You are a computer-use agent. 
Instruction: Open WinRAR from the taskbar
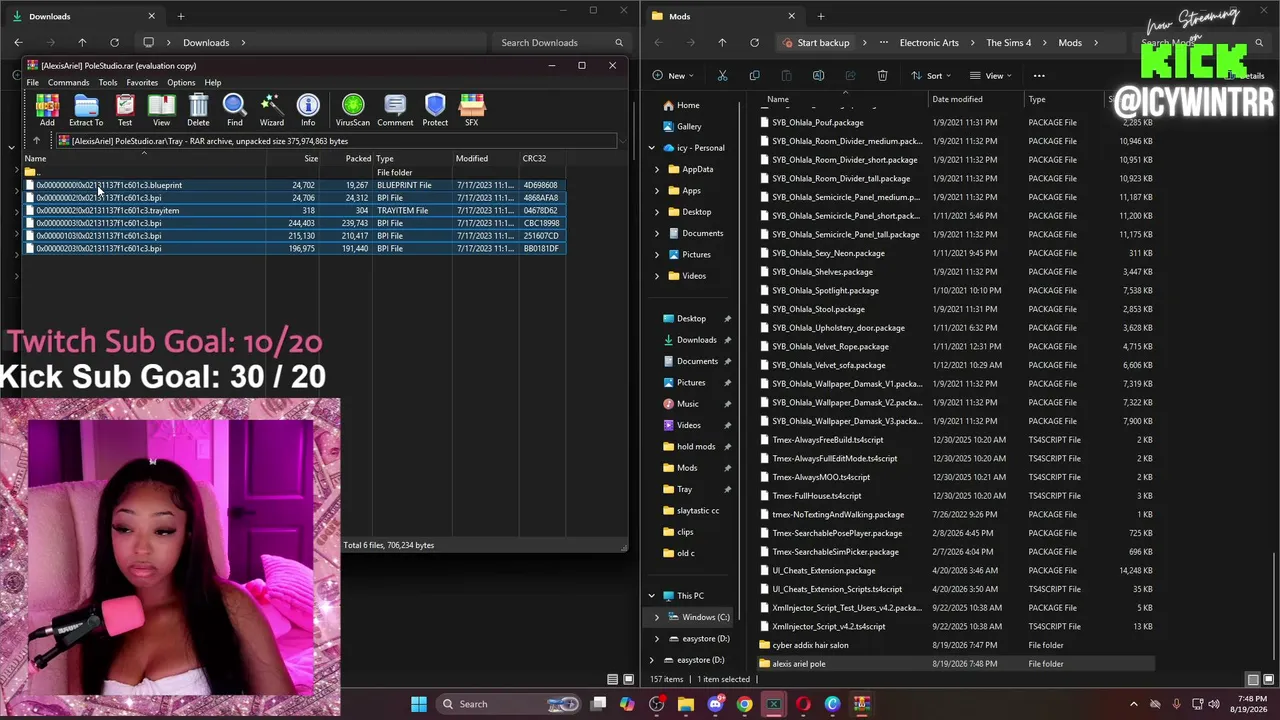[x=861, y=704]
